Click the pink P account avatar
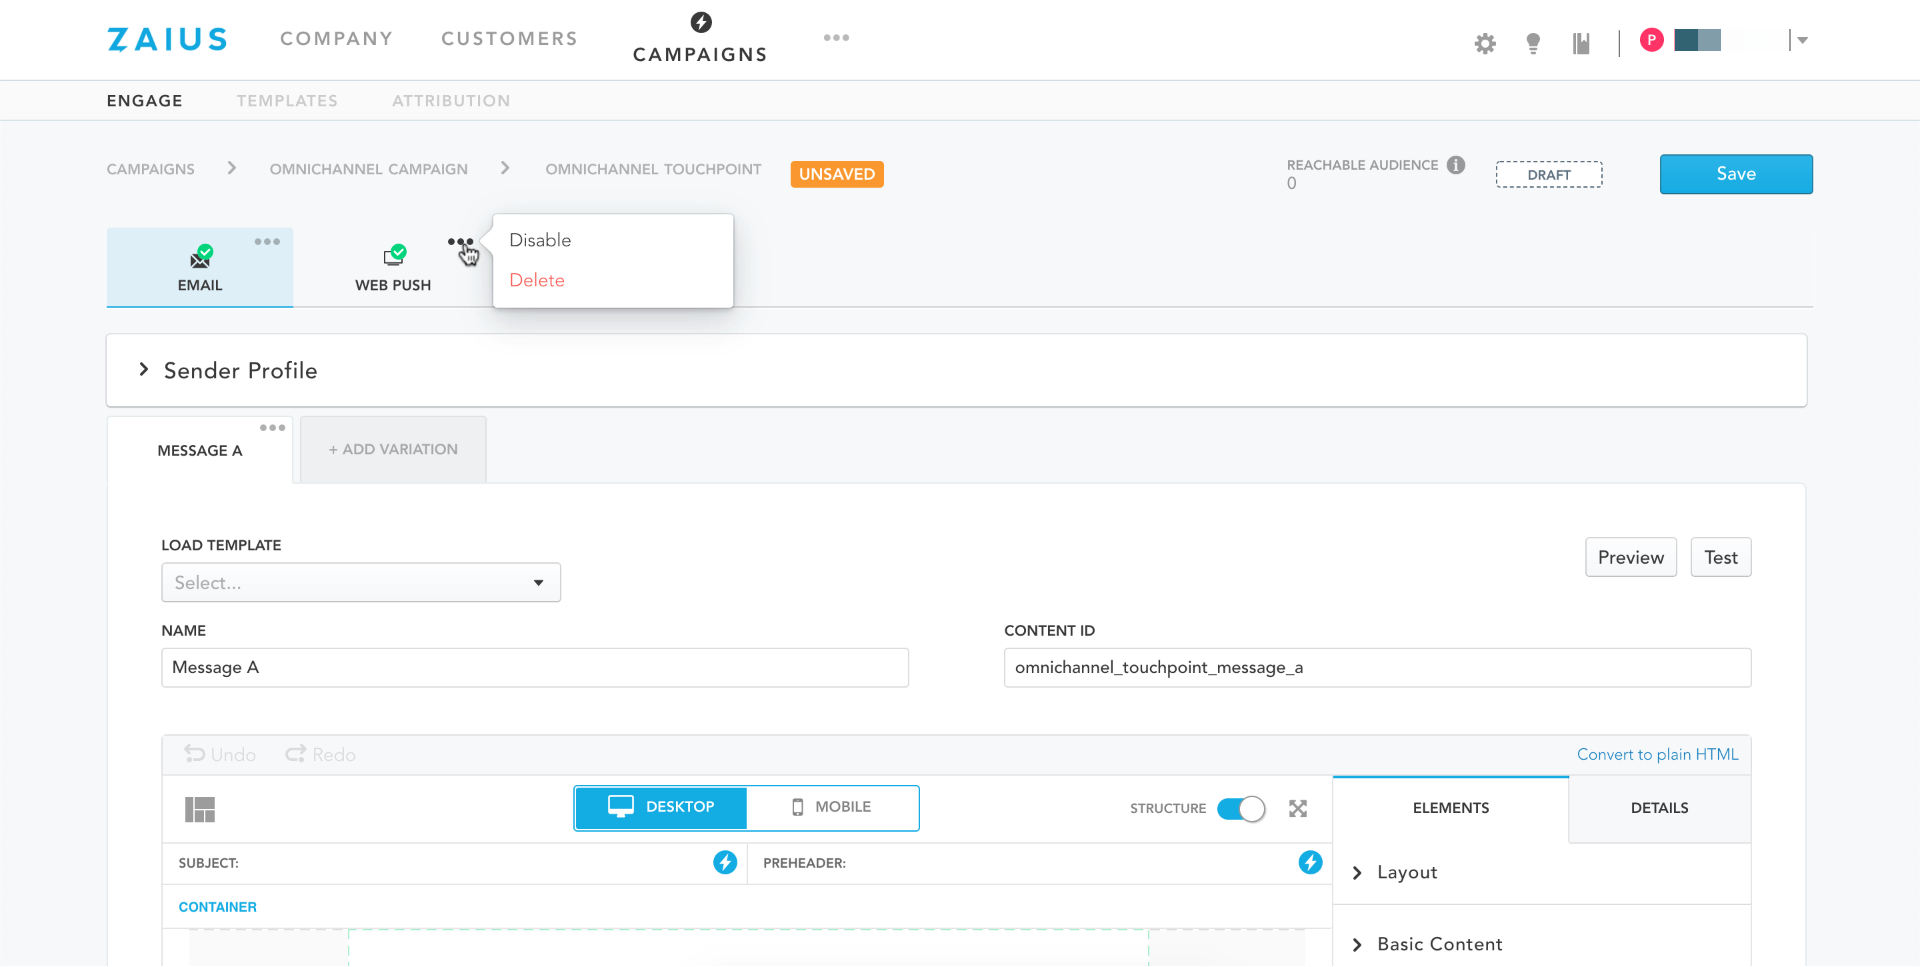Image resolution: width=1920 pixels, height=967 pixels. pos(1652,40)
